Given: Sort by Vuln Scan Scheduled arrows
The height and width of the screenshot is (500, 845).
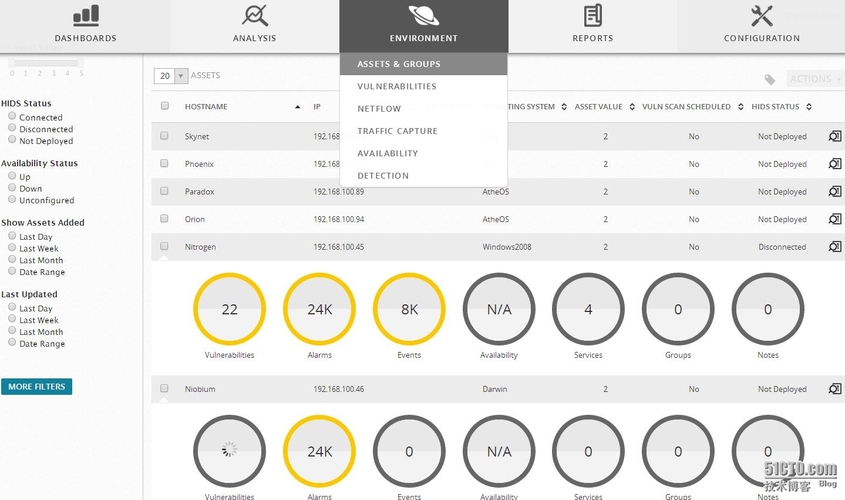Looking at the screenshot, I should click(x=741, y=107).
